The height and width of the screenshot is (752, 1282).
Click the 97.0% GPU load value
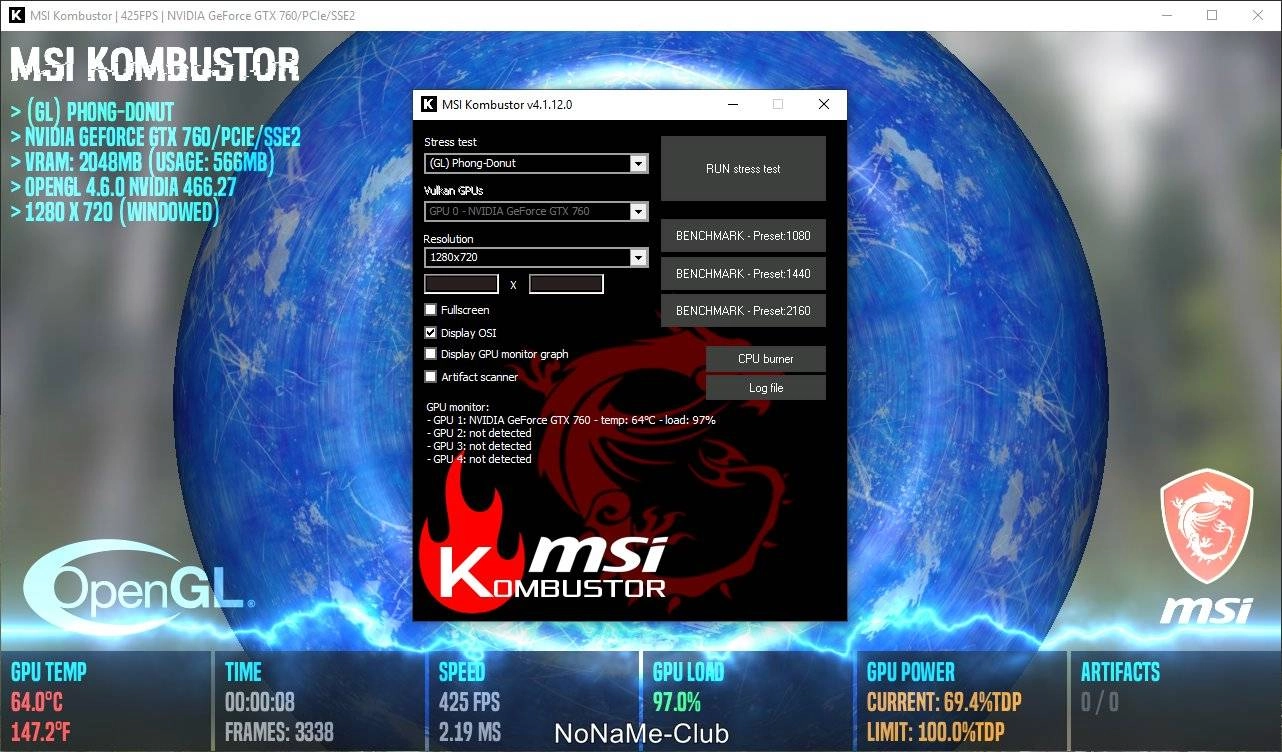(x=677, y=702)
